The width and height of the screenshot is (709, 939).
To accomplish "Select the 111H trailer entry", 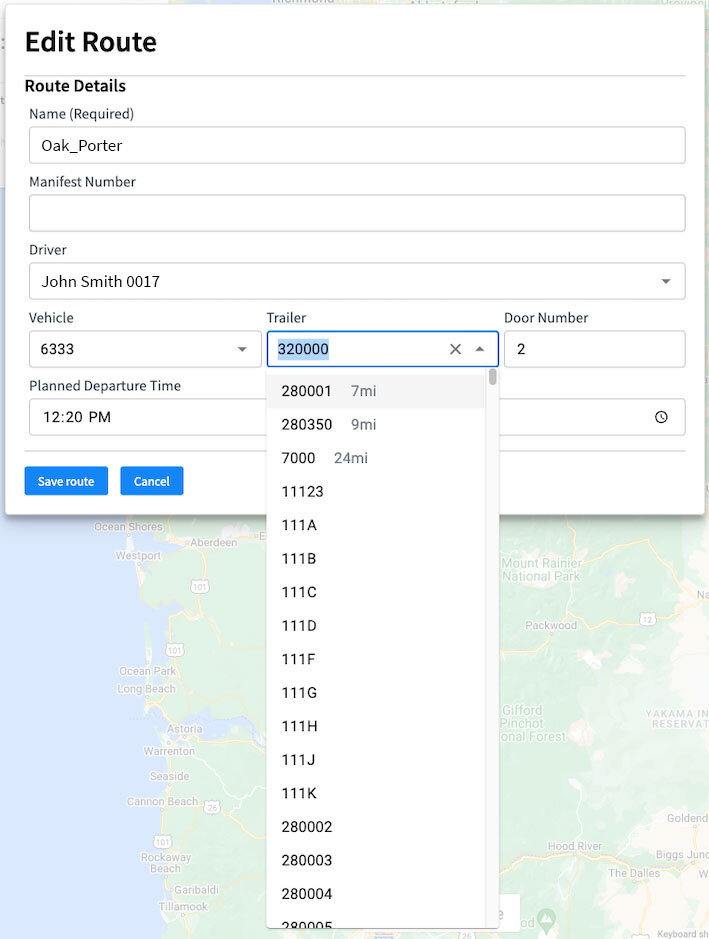I will click(376, 726).
